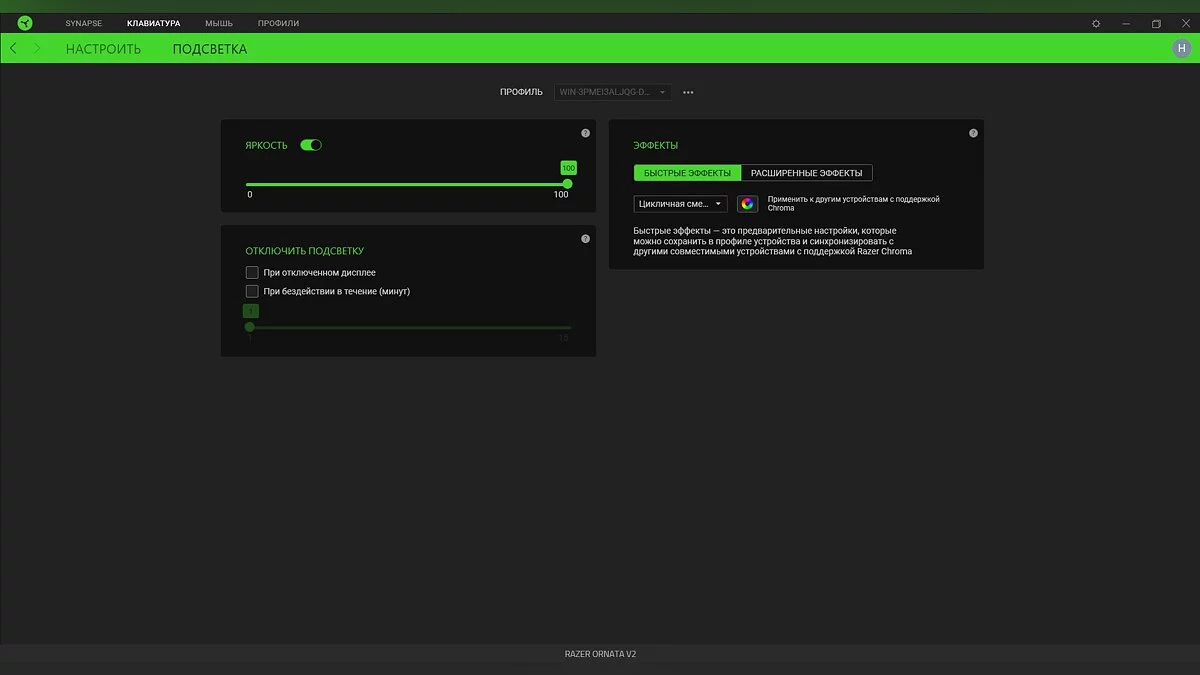Click the user account avatar
Viewport: 1200px width, 675px height.
tap(1181, 48)
